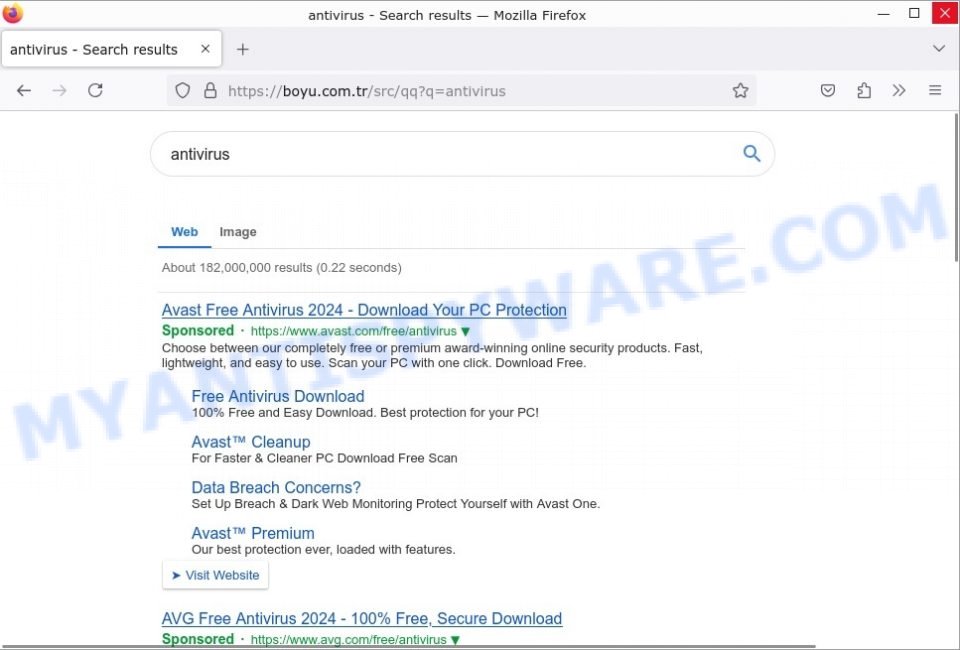Screen dimensions: 960x650
Task: Go back with the browser back arrow
Action: click(x=24, y=91)
